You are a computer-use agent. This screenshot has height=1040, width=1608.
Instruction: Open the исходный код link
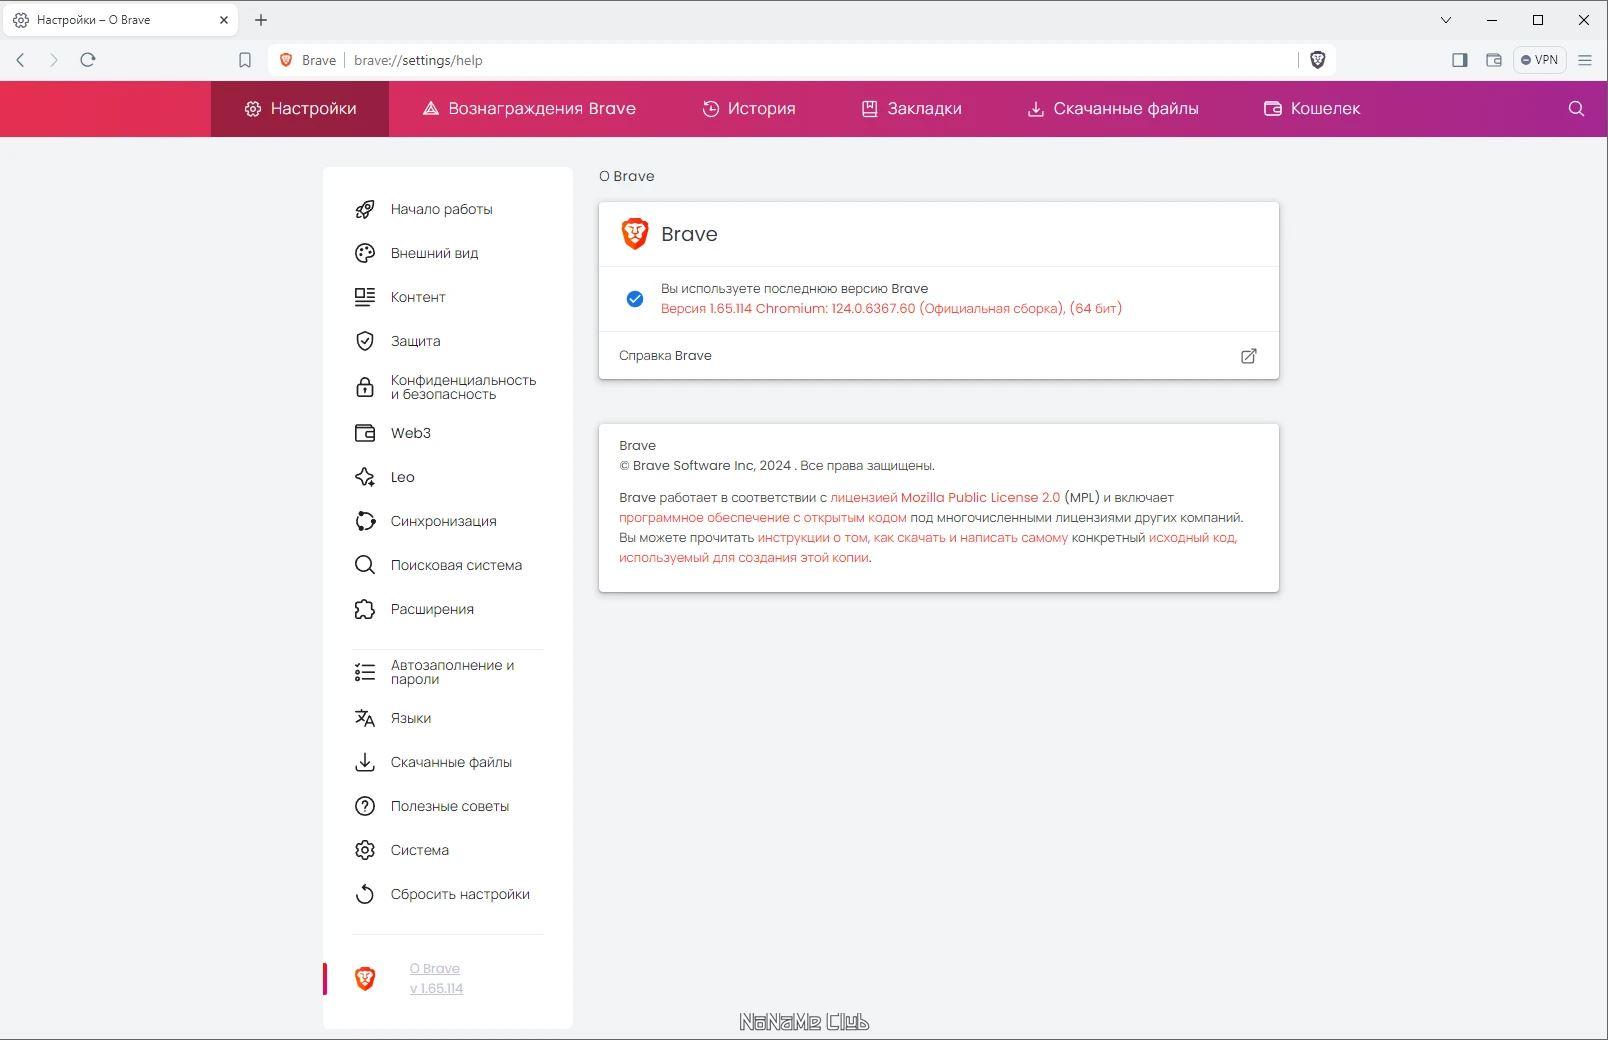click(1193, 537)
